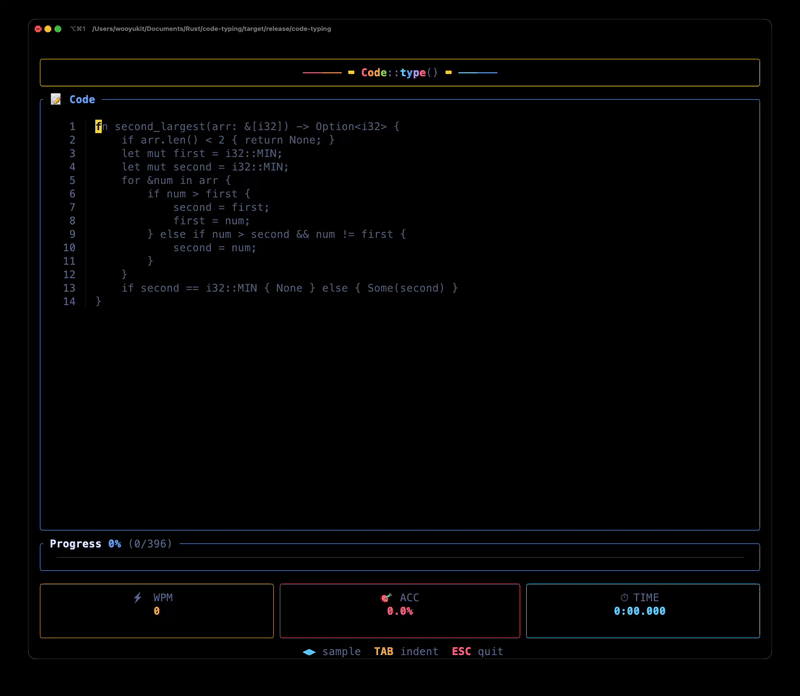Click the yellow dash left of Code::type()

[x=351, y=73]
